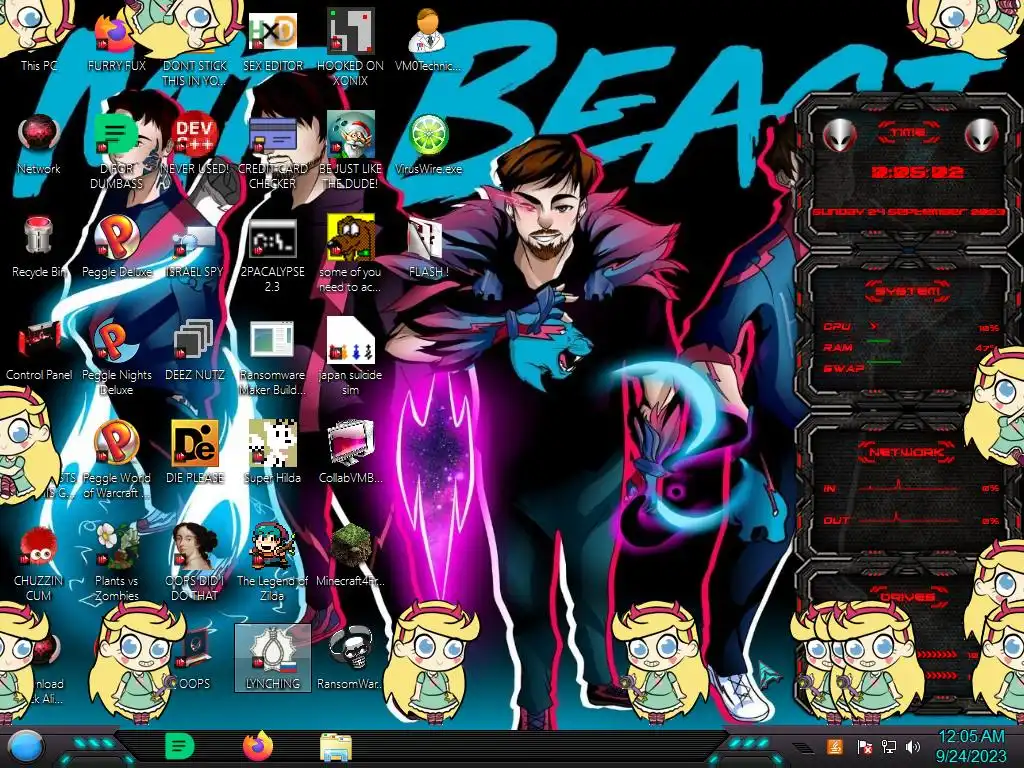Click the Start orb on the taskbar

25,747
